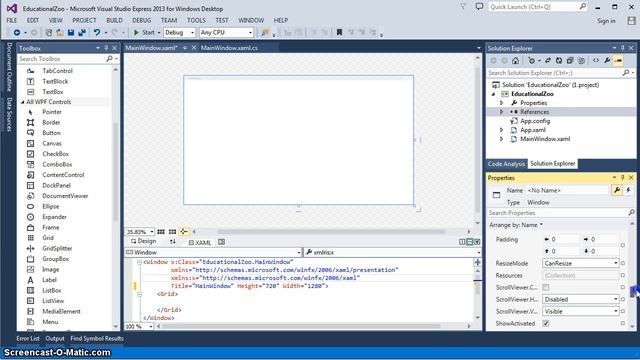Collapse the split pane
Image resolution: width=640 pixels, height=360 pixels.
click(x=477, y=242)
